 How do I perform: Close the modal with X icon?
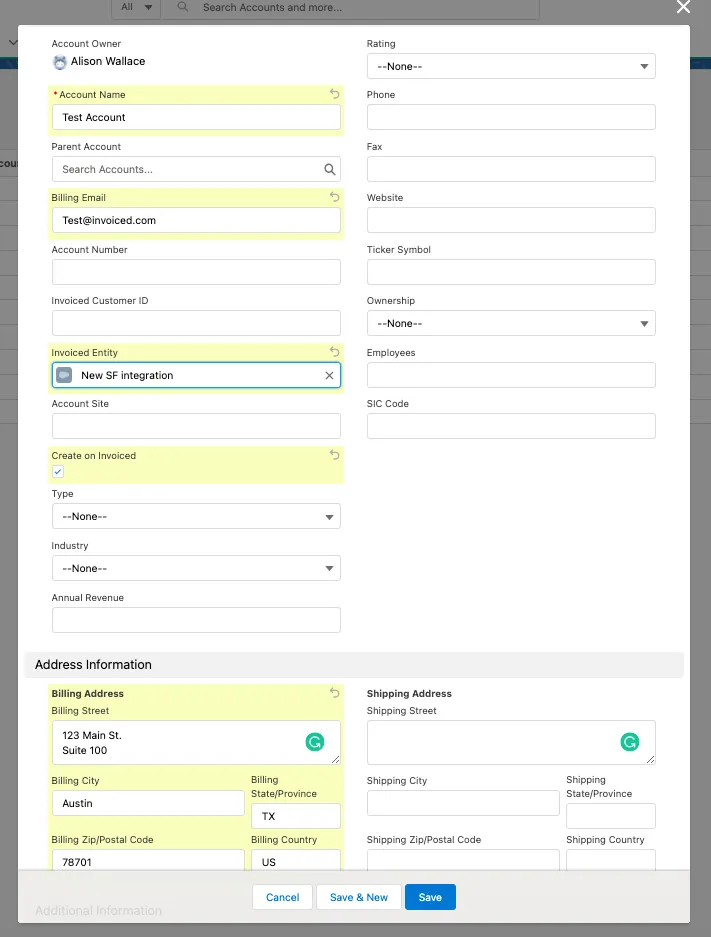tap(683, 7)
